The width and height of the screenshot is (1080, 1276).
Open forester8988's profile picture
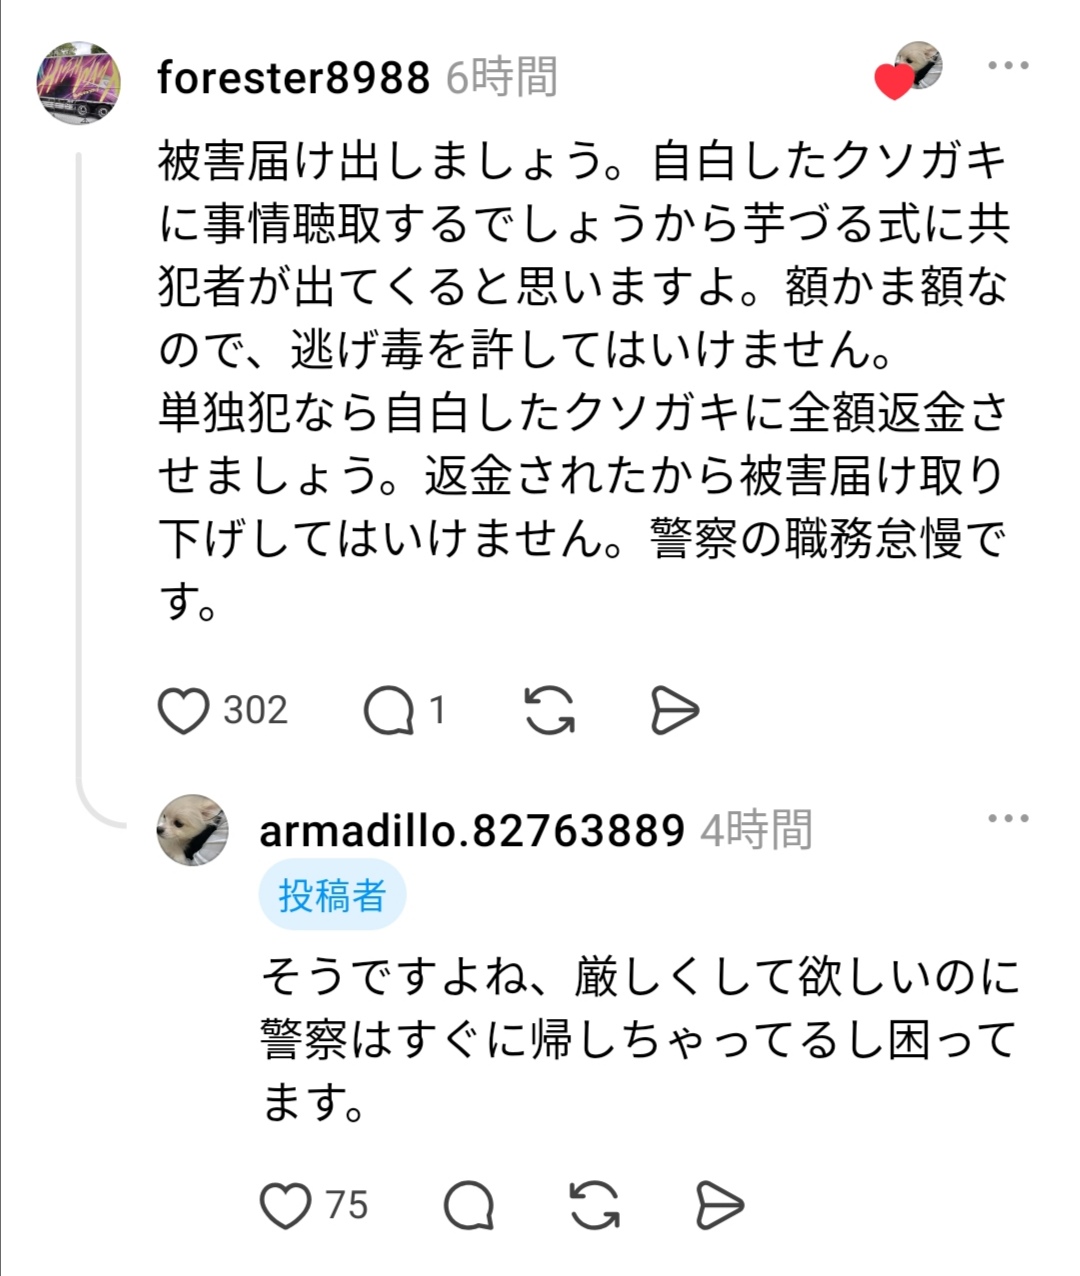pos(78,83)
